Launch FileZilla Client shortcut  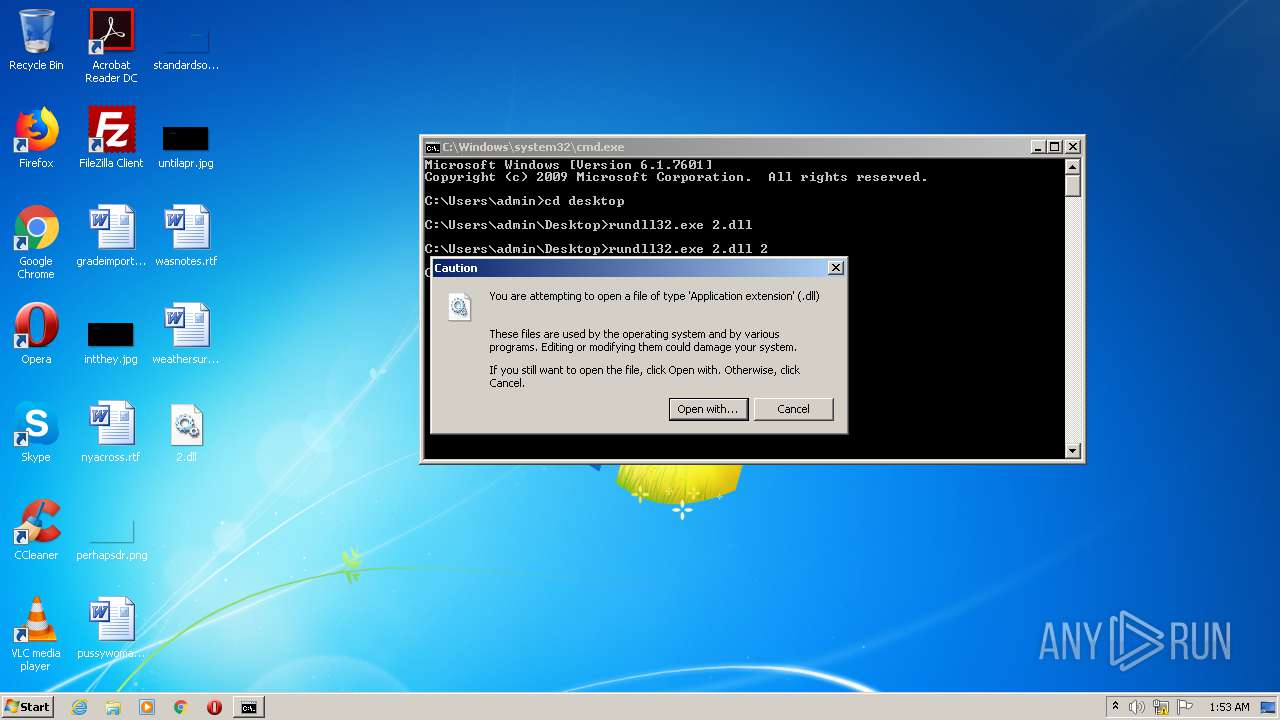[x=111, y=138]
